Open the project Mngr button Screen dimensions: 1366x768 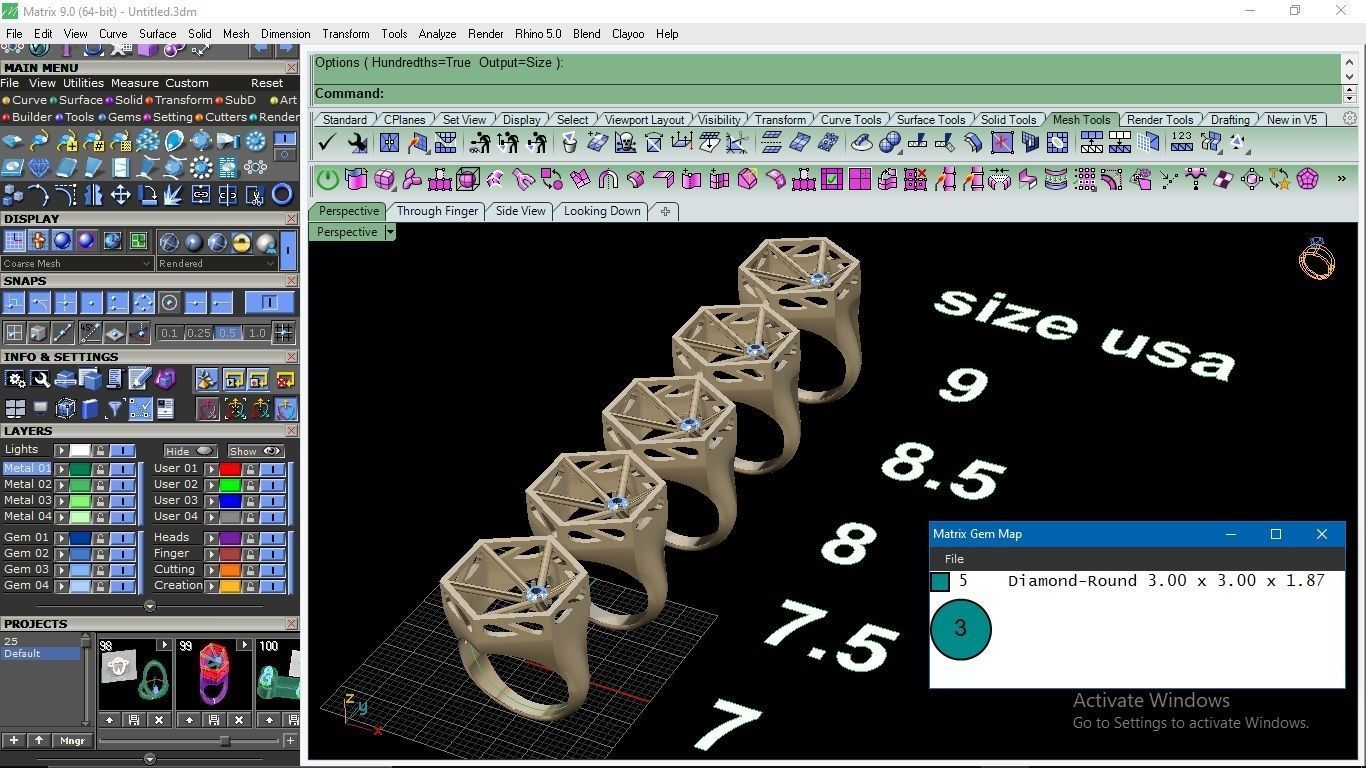point(72,741)
